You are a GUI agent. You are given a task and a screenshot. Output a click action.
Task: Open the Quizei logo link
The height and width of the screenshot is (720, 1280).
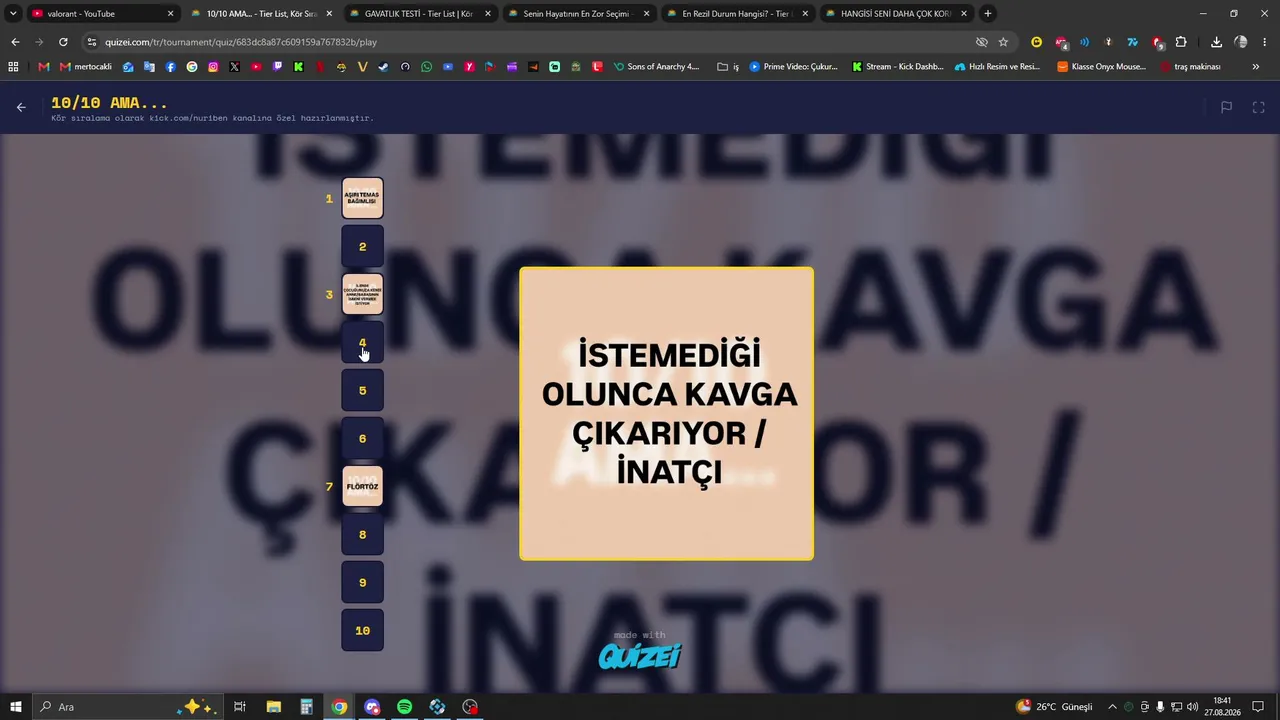point(640,655)
